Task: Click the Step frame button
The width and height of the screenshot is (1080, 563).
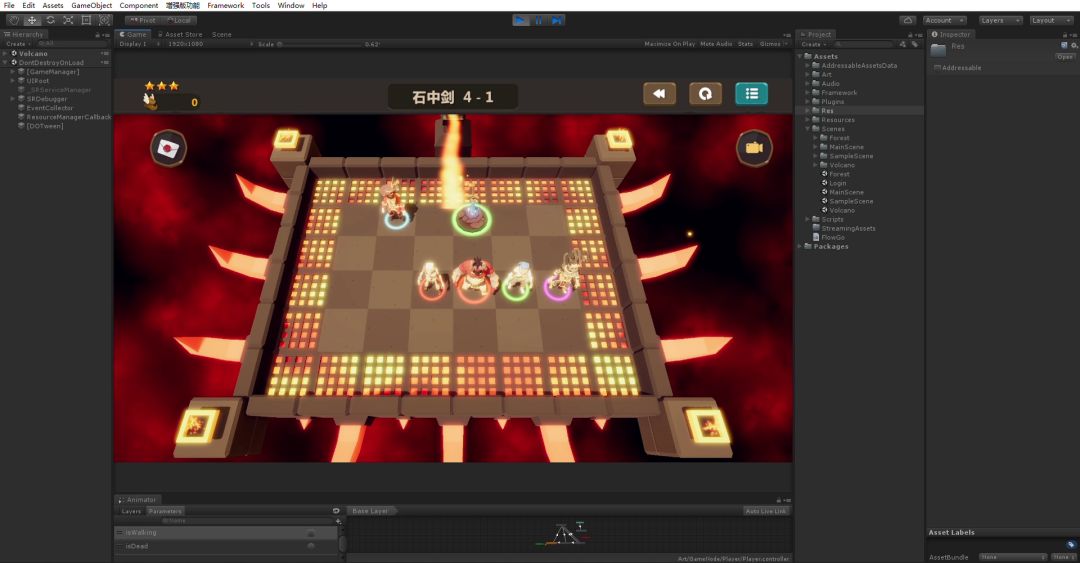Action: point(557,20)
